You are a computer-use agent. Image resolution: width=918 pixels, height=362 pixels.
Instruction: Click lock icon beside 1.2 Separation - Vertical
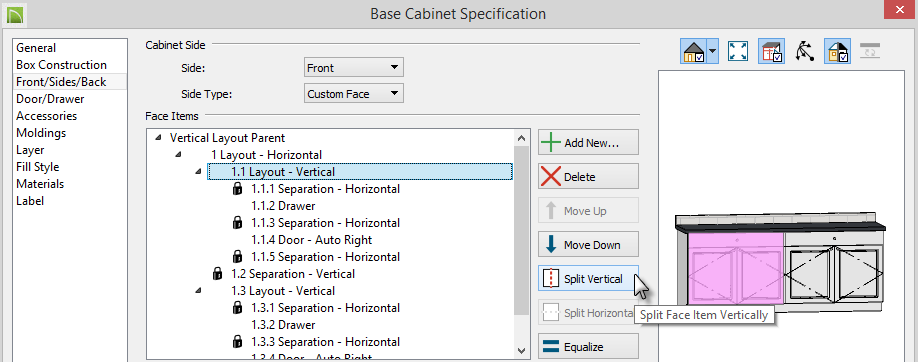click(217, 274)
